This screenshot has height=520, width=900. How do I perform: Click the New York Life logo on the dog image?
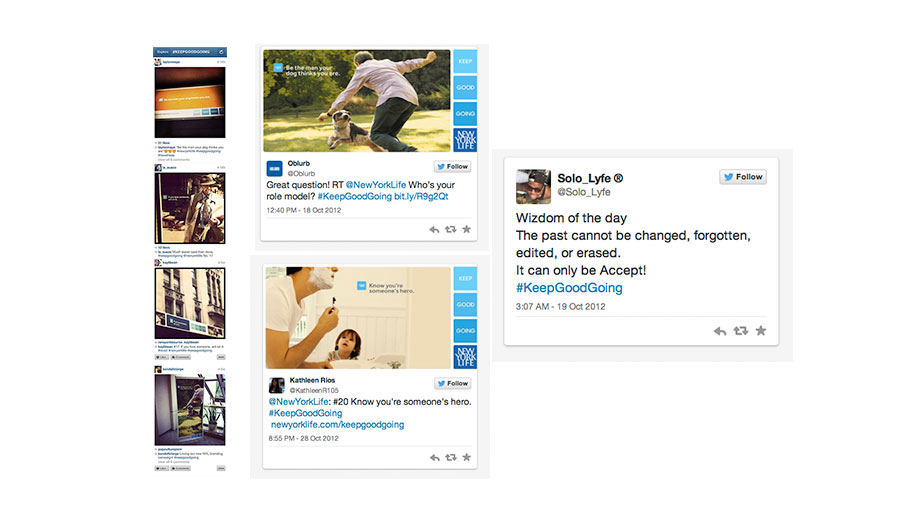tap(465, 140)
